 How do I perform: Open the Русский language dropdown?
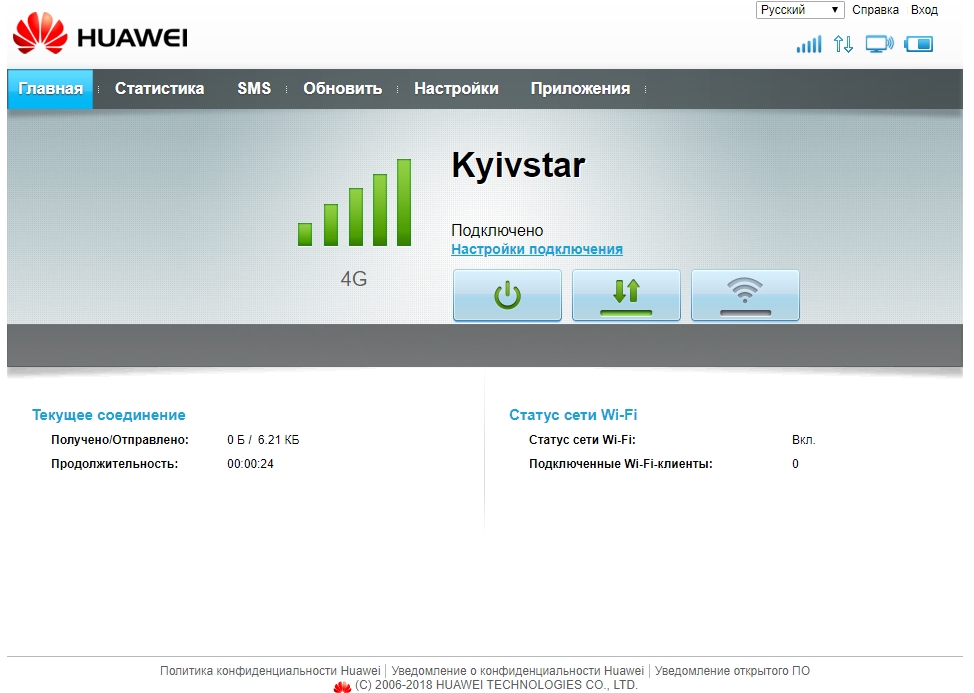point(800,10)
